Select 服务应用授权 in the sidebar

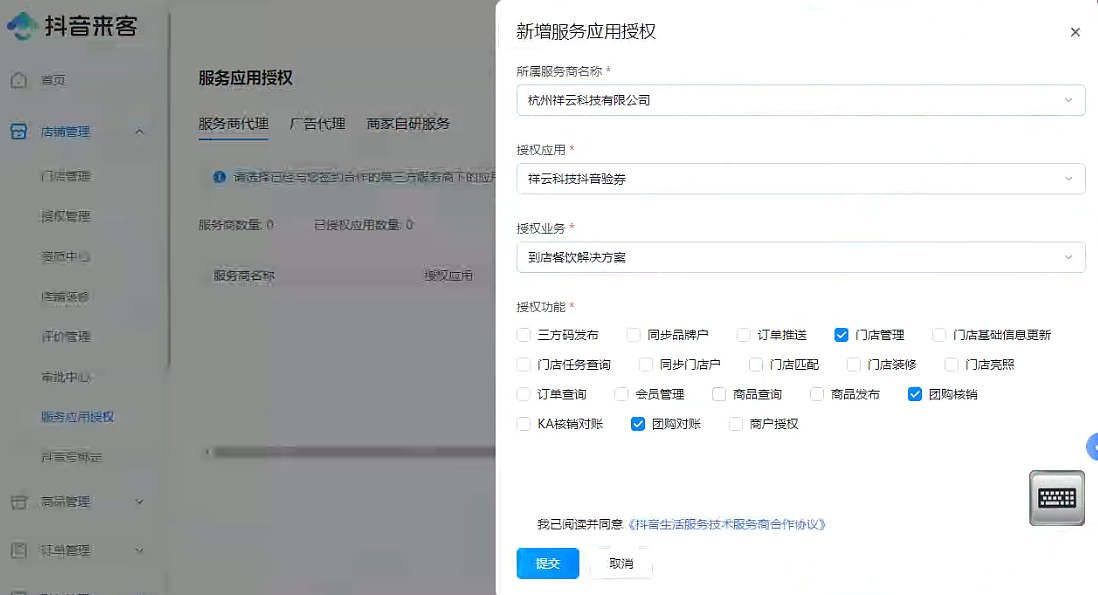tap(78, 417)
